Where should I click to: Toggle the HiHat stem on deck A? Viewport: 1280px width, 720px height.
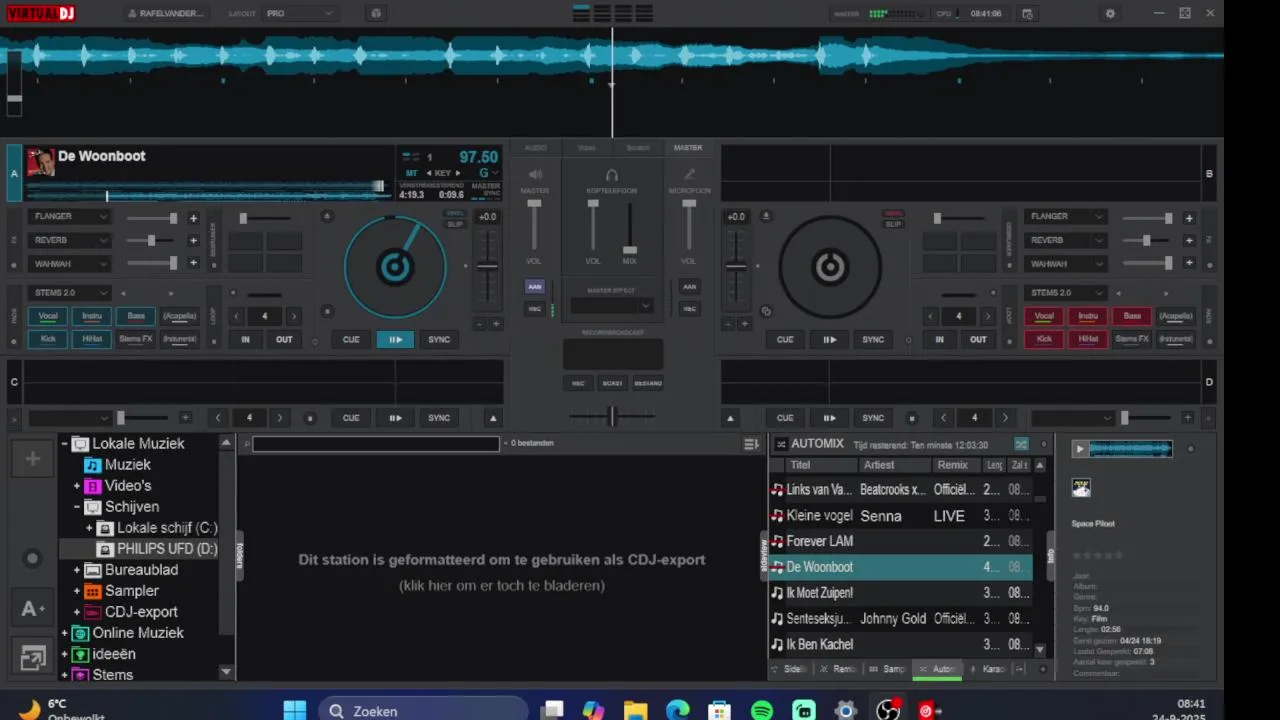[92, 339]
